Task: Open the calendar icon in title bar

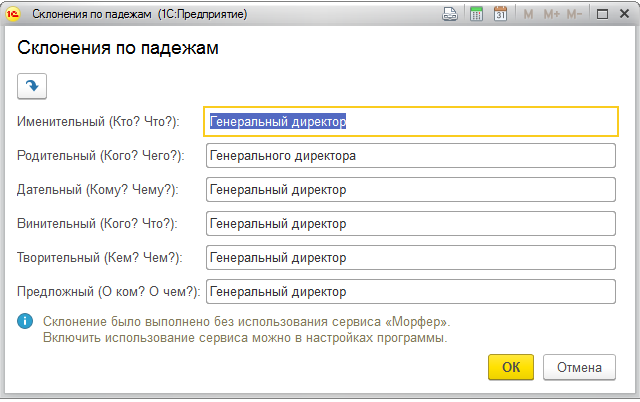Action: tap(500, 14)
